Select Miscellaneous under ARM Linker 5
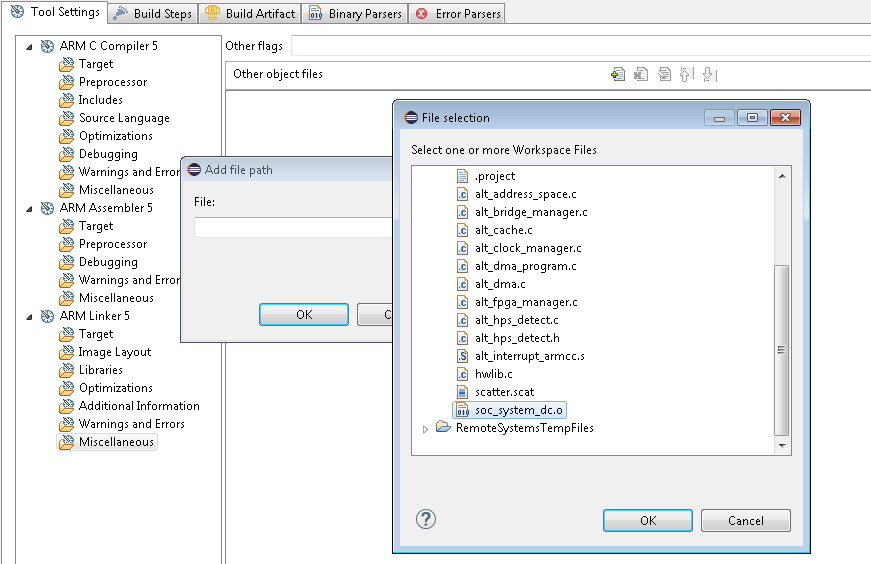This screenshot has width=871, height=564. [116, 442]
